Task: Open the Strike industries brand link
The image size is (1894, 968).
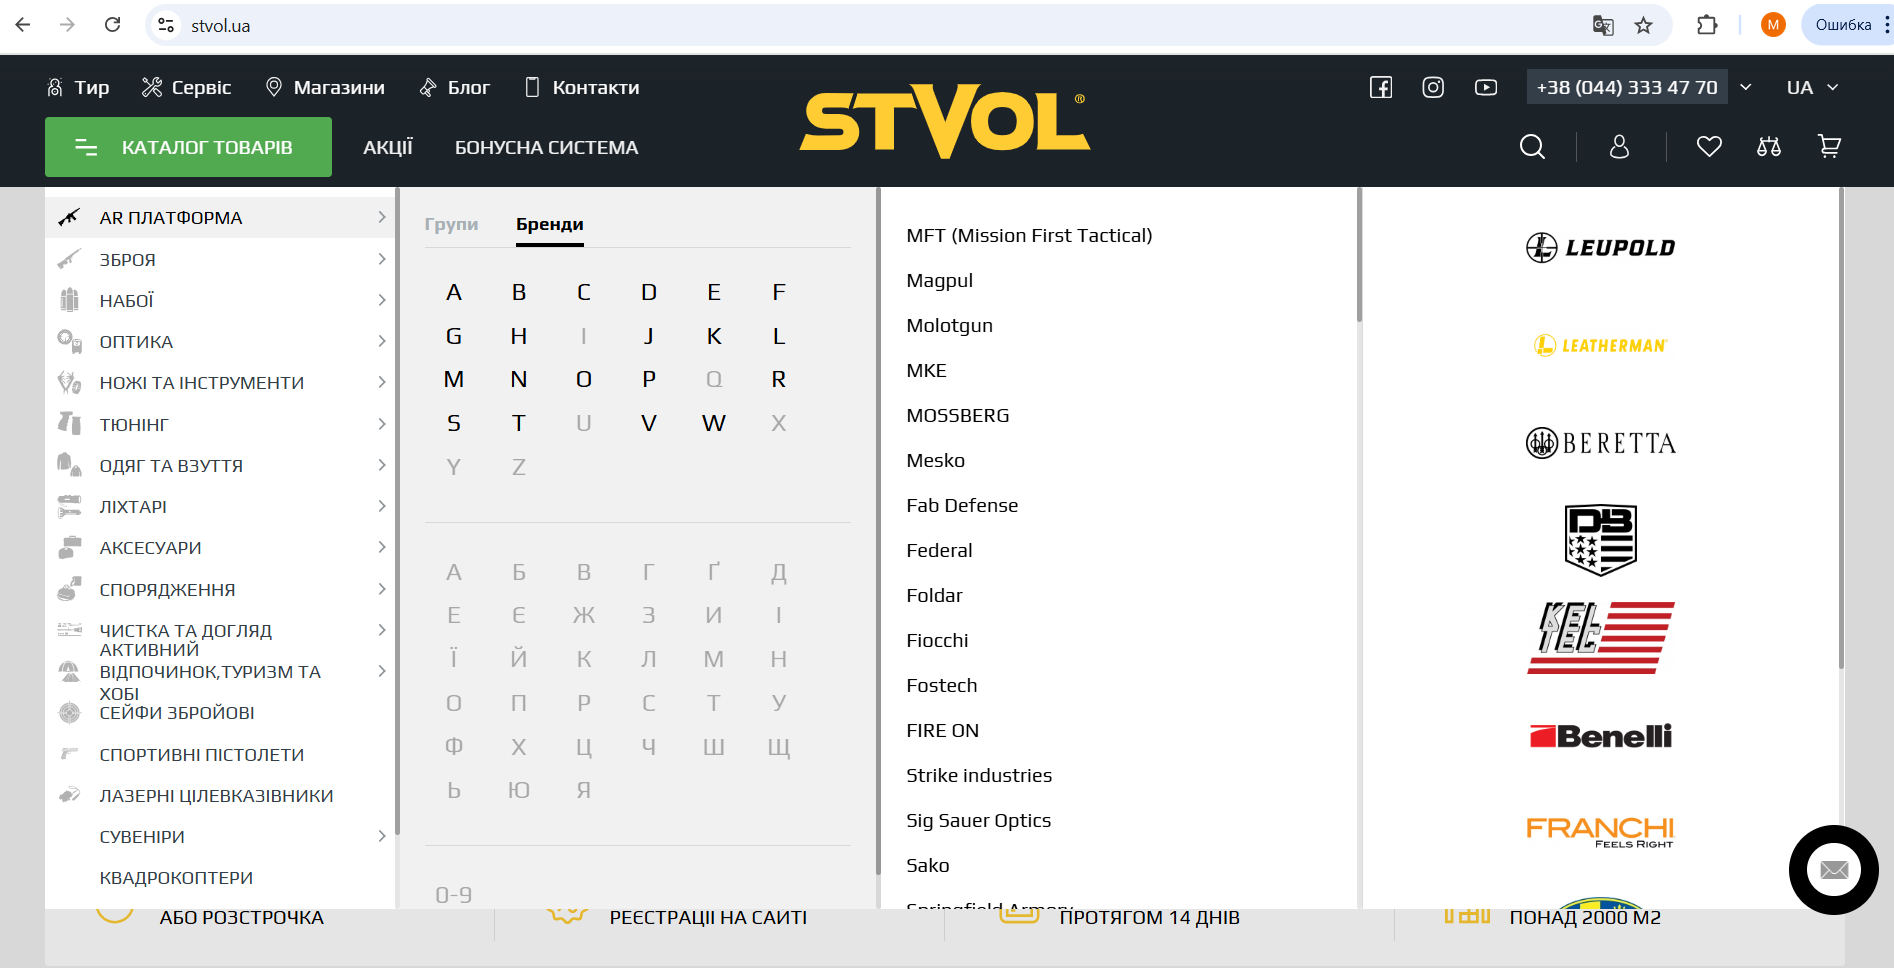Action: [x=979, y=776]
